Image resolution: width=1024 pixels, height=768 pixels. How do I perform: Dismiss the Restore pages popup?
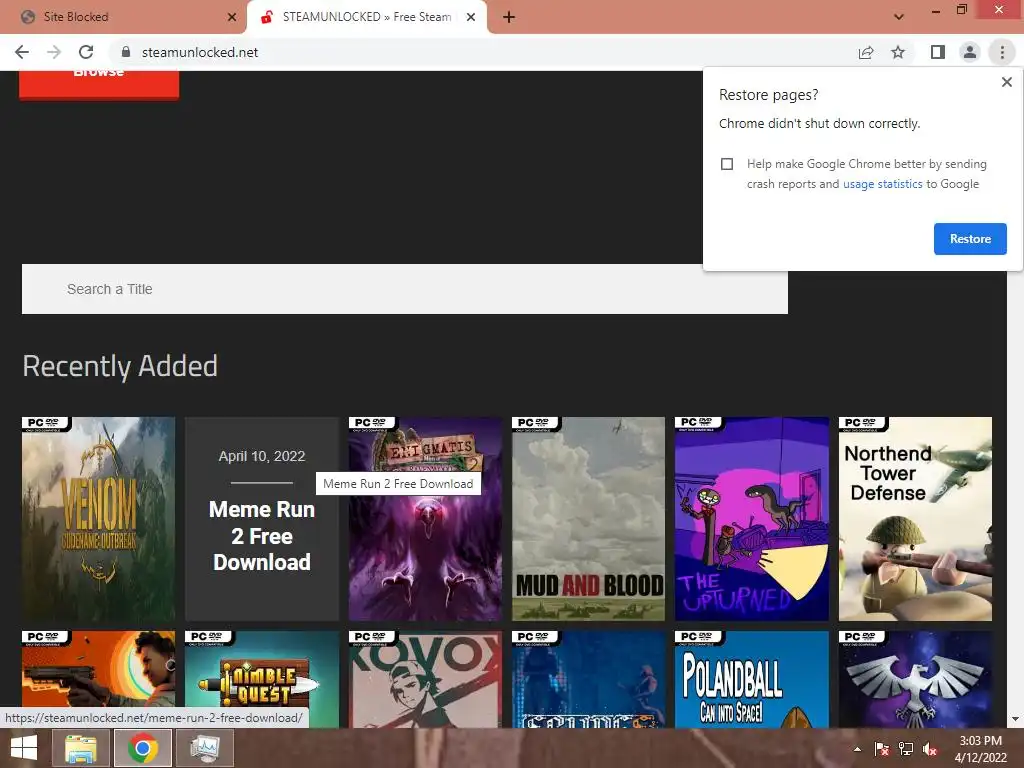click(1006, 82)
